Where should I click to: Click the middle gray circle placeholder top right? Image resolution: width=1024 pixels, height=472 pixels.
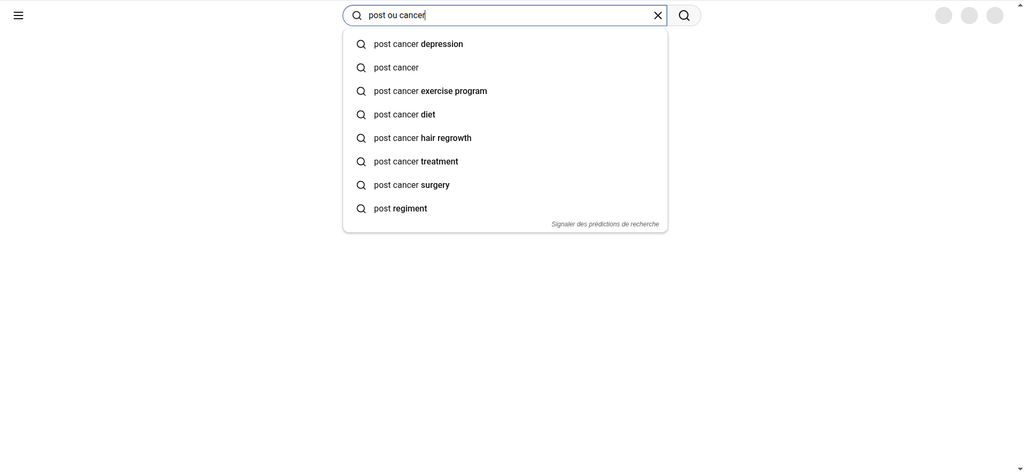coord(969,16)
